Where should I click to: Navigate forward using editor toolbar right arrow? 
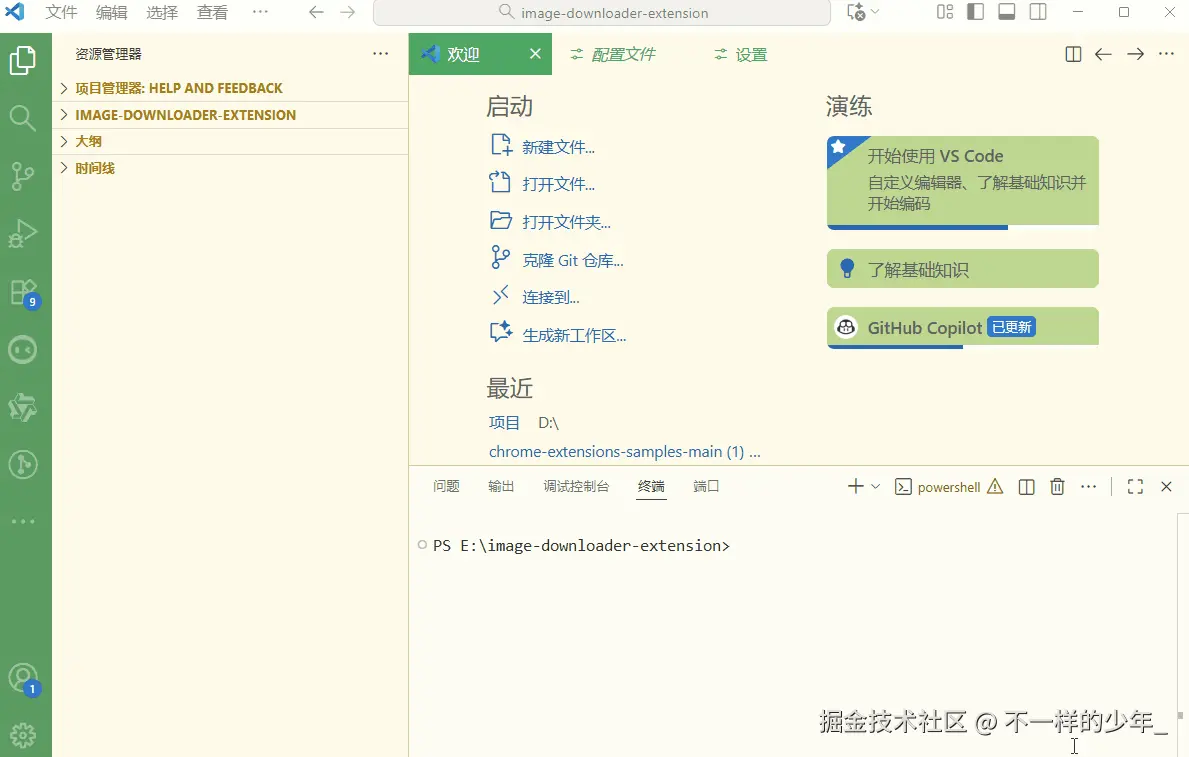point(1135,54)
